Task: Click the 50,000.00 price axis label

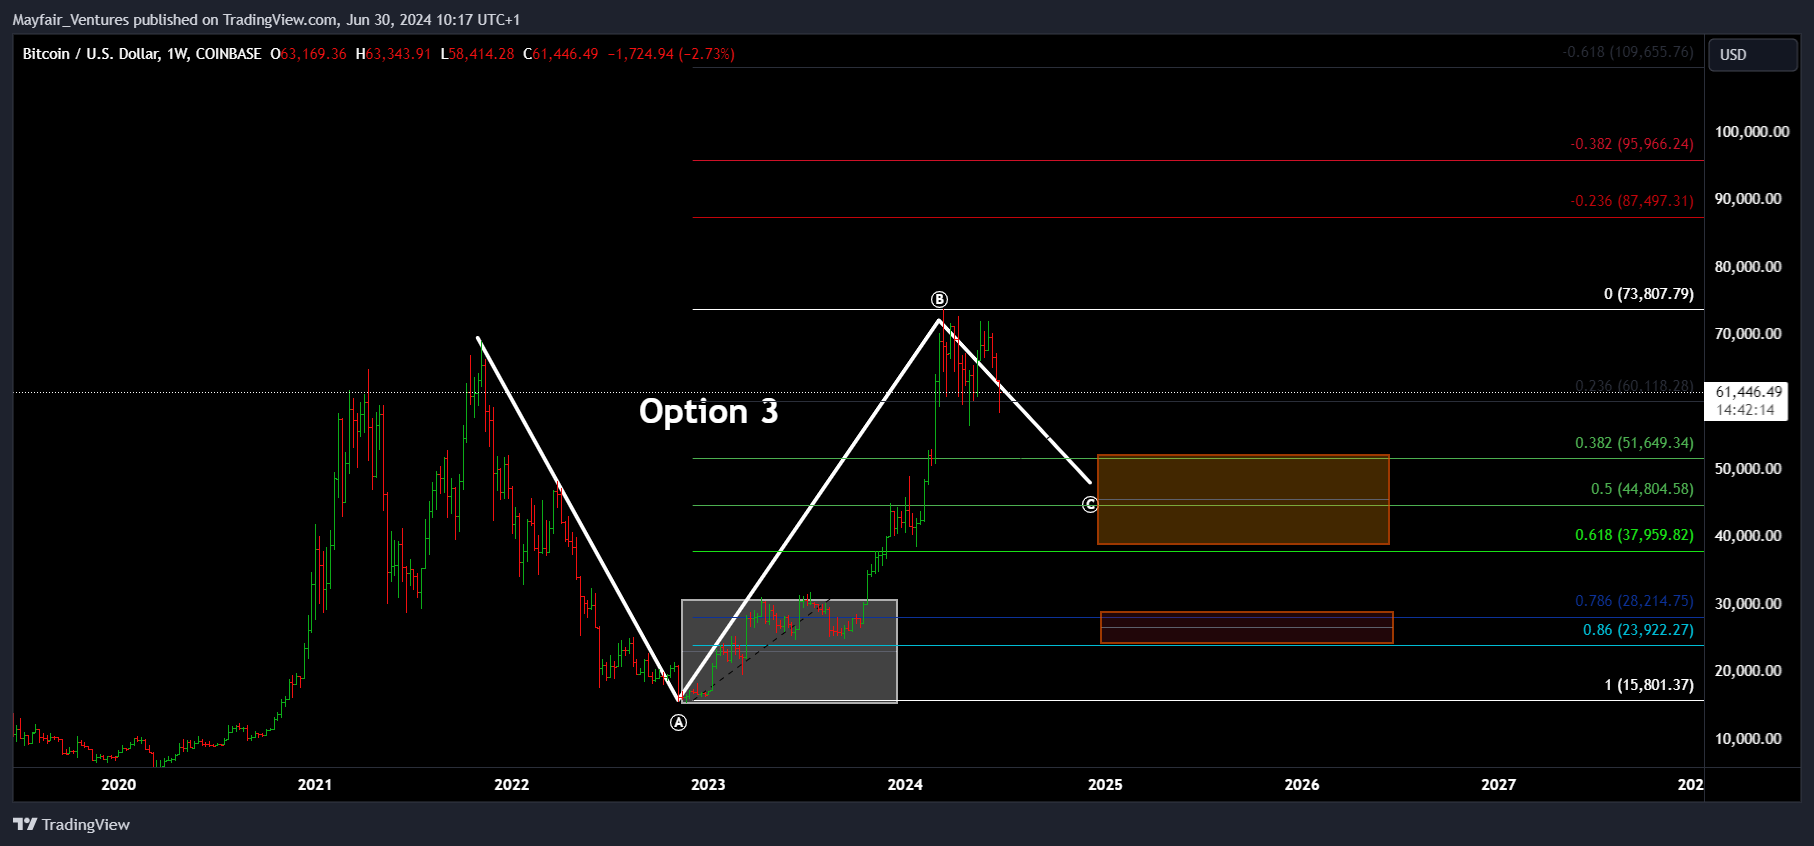Action: [1748, 469]
